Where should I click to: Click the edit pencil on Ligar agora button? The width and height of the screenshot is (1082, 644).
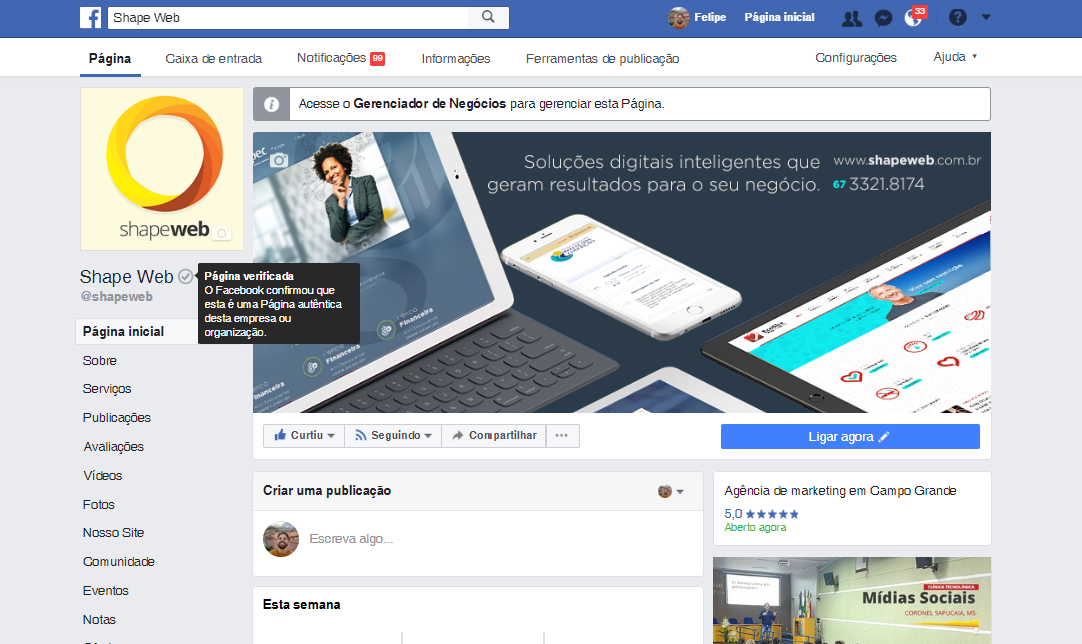coord(884,436)
